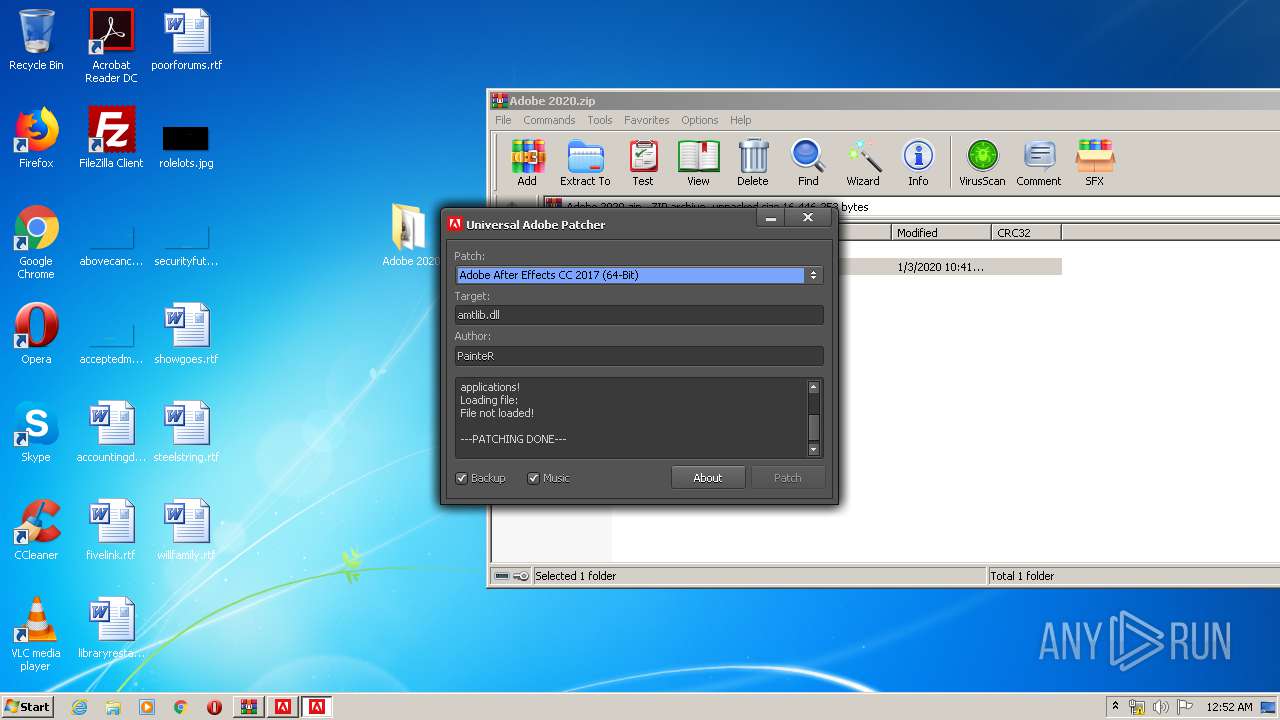Open Internet Explorer from taskbar
Viewport: 1280px width, 720px height.
[x=80, y=707]
